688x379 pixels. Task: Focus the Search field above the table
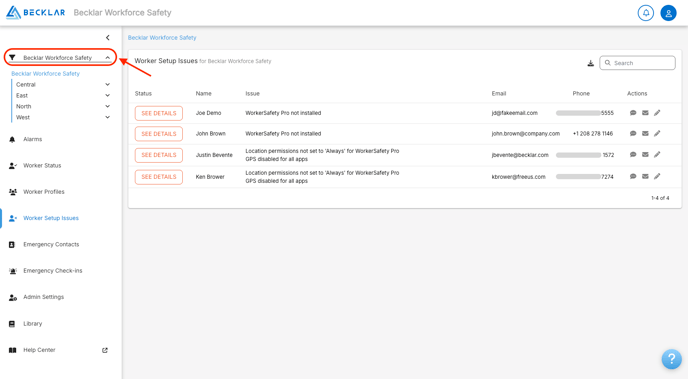click(x=638, y=63)
